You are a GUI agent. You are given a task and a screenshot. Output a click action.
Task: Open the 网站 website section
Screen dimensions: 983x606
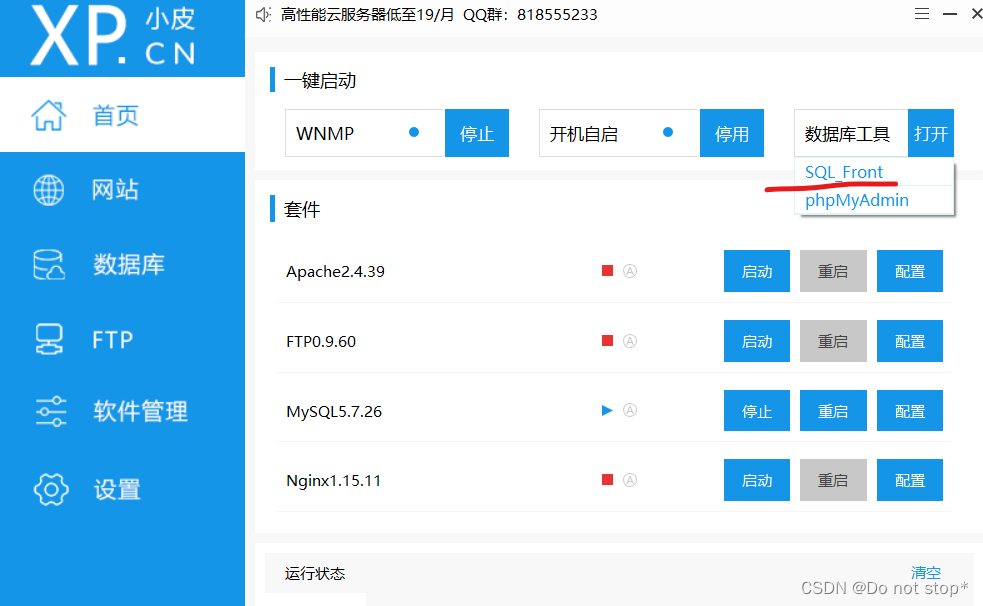pyautogui.click(x=122, y=189)
